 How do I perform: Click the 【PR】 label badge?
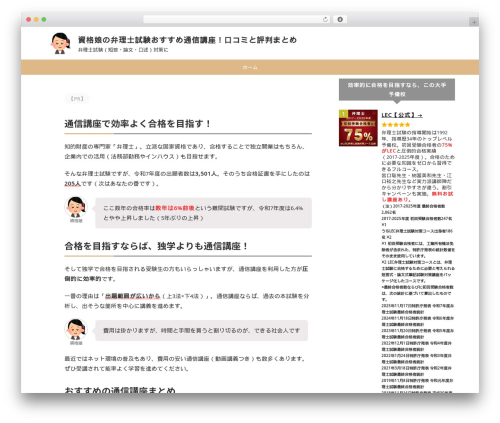pos(77,99)
